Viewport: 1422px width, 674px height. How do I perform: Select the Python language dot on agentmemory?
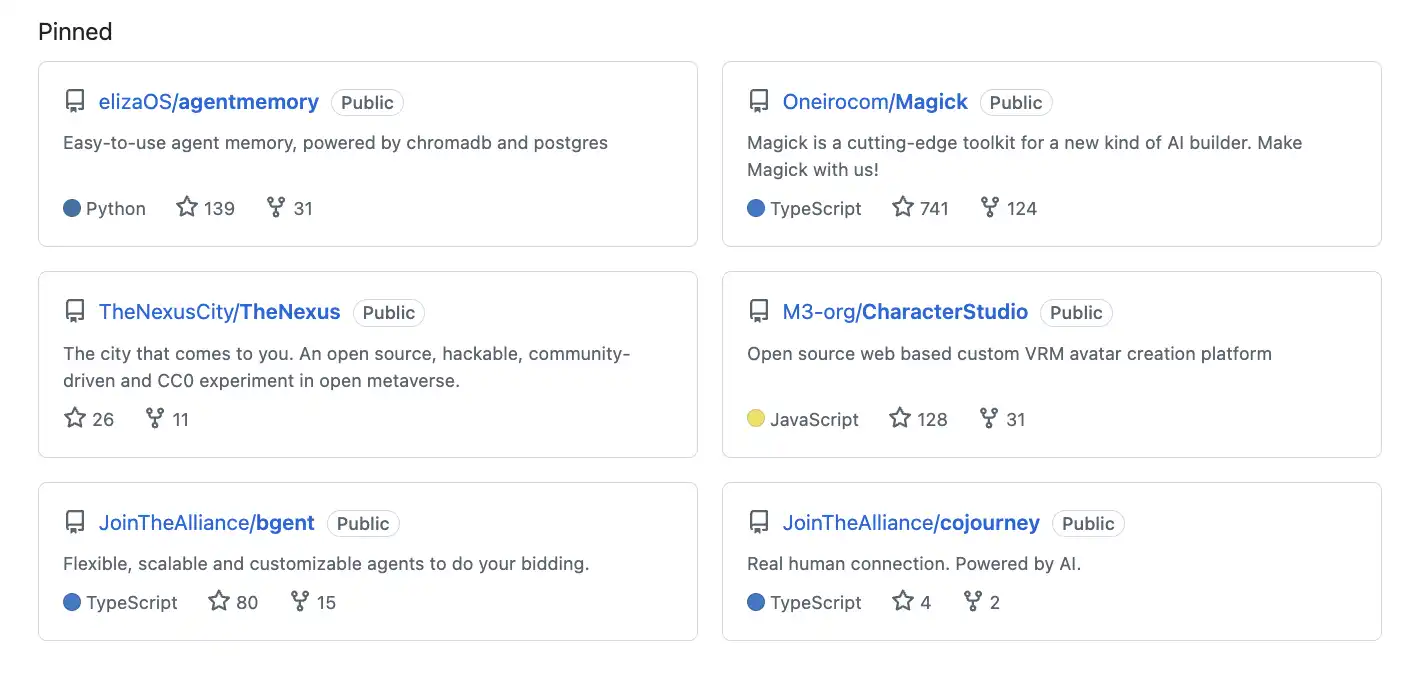[x=69, y=208]
